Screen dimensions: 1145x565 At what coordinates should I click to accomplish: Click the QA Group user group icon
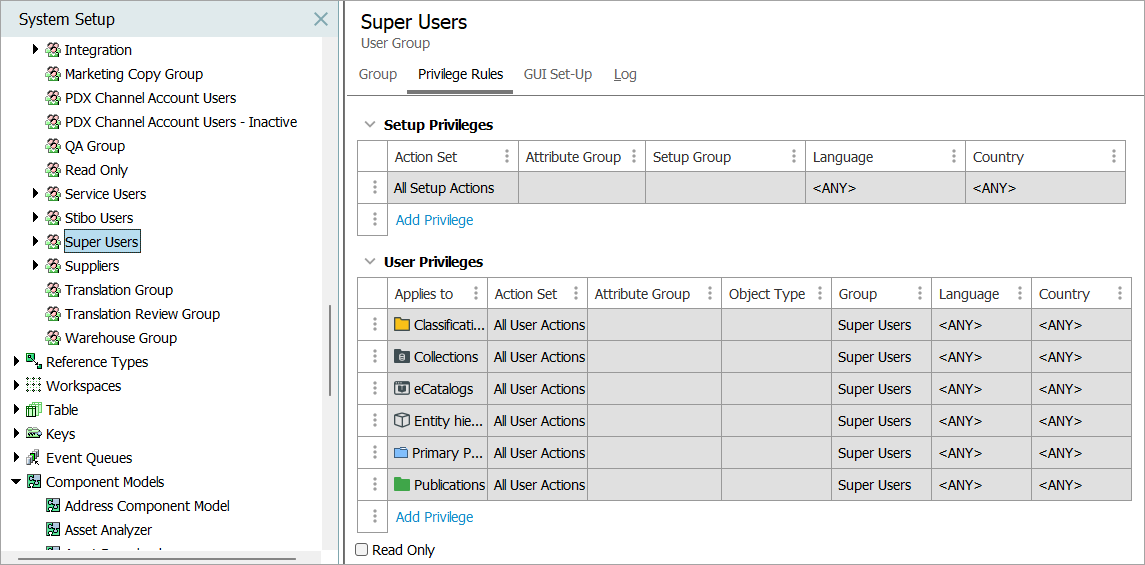[x=53, y=146]
